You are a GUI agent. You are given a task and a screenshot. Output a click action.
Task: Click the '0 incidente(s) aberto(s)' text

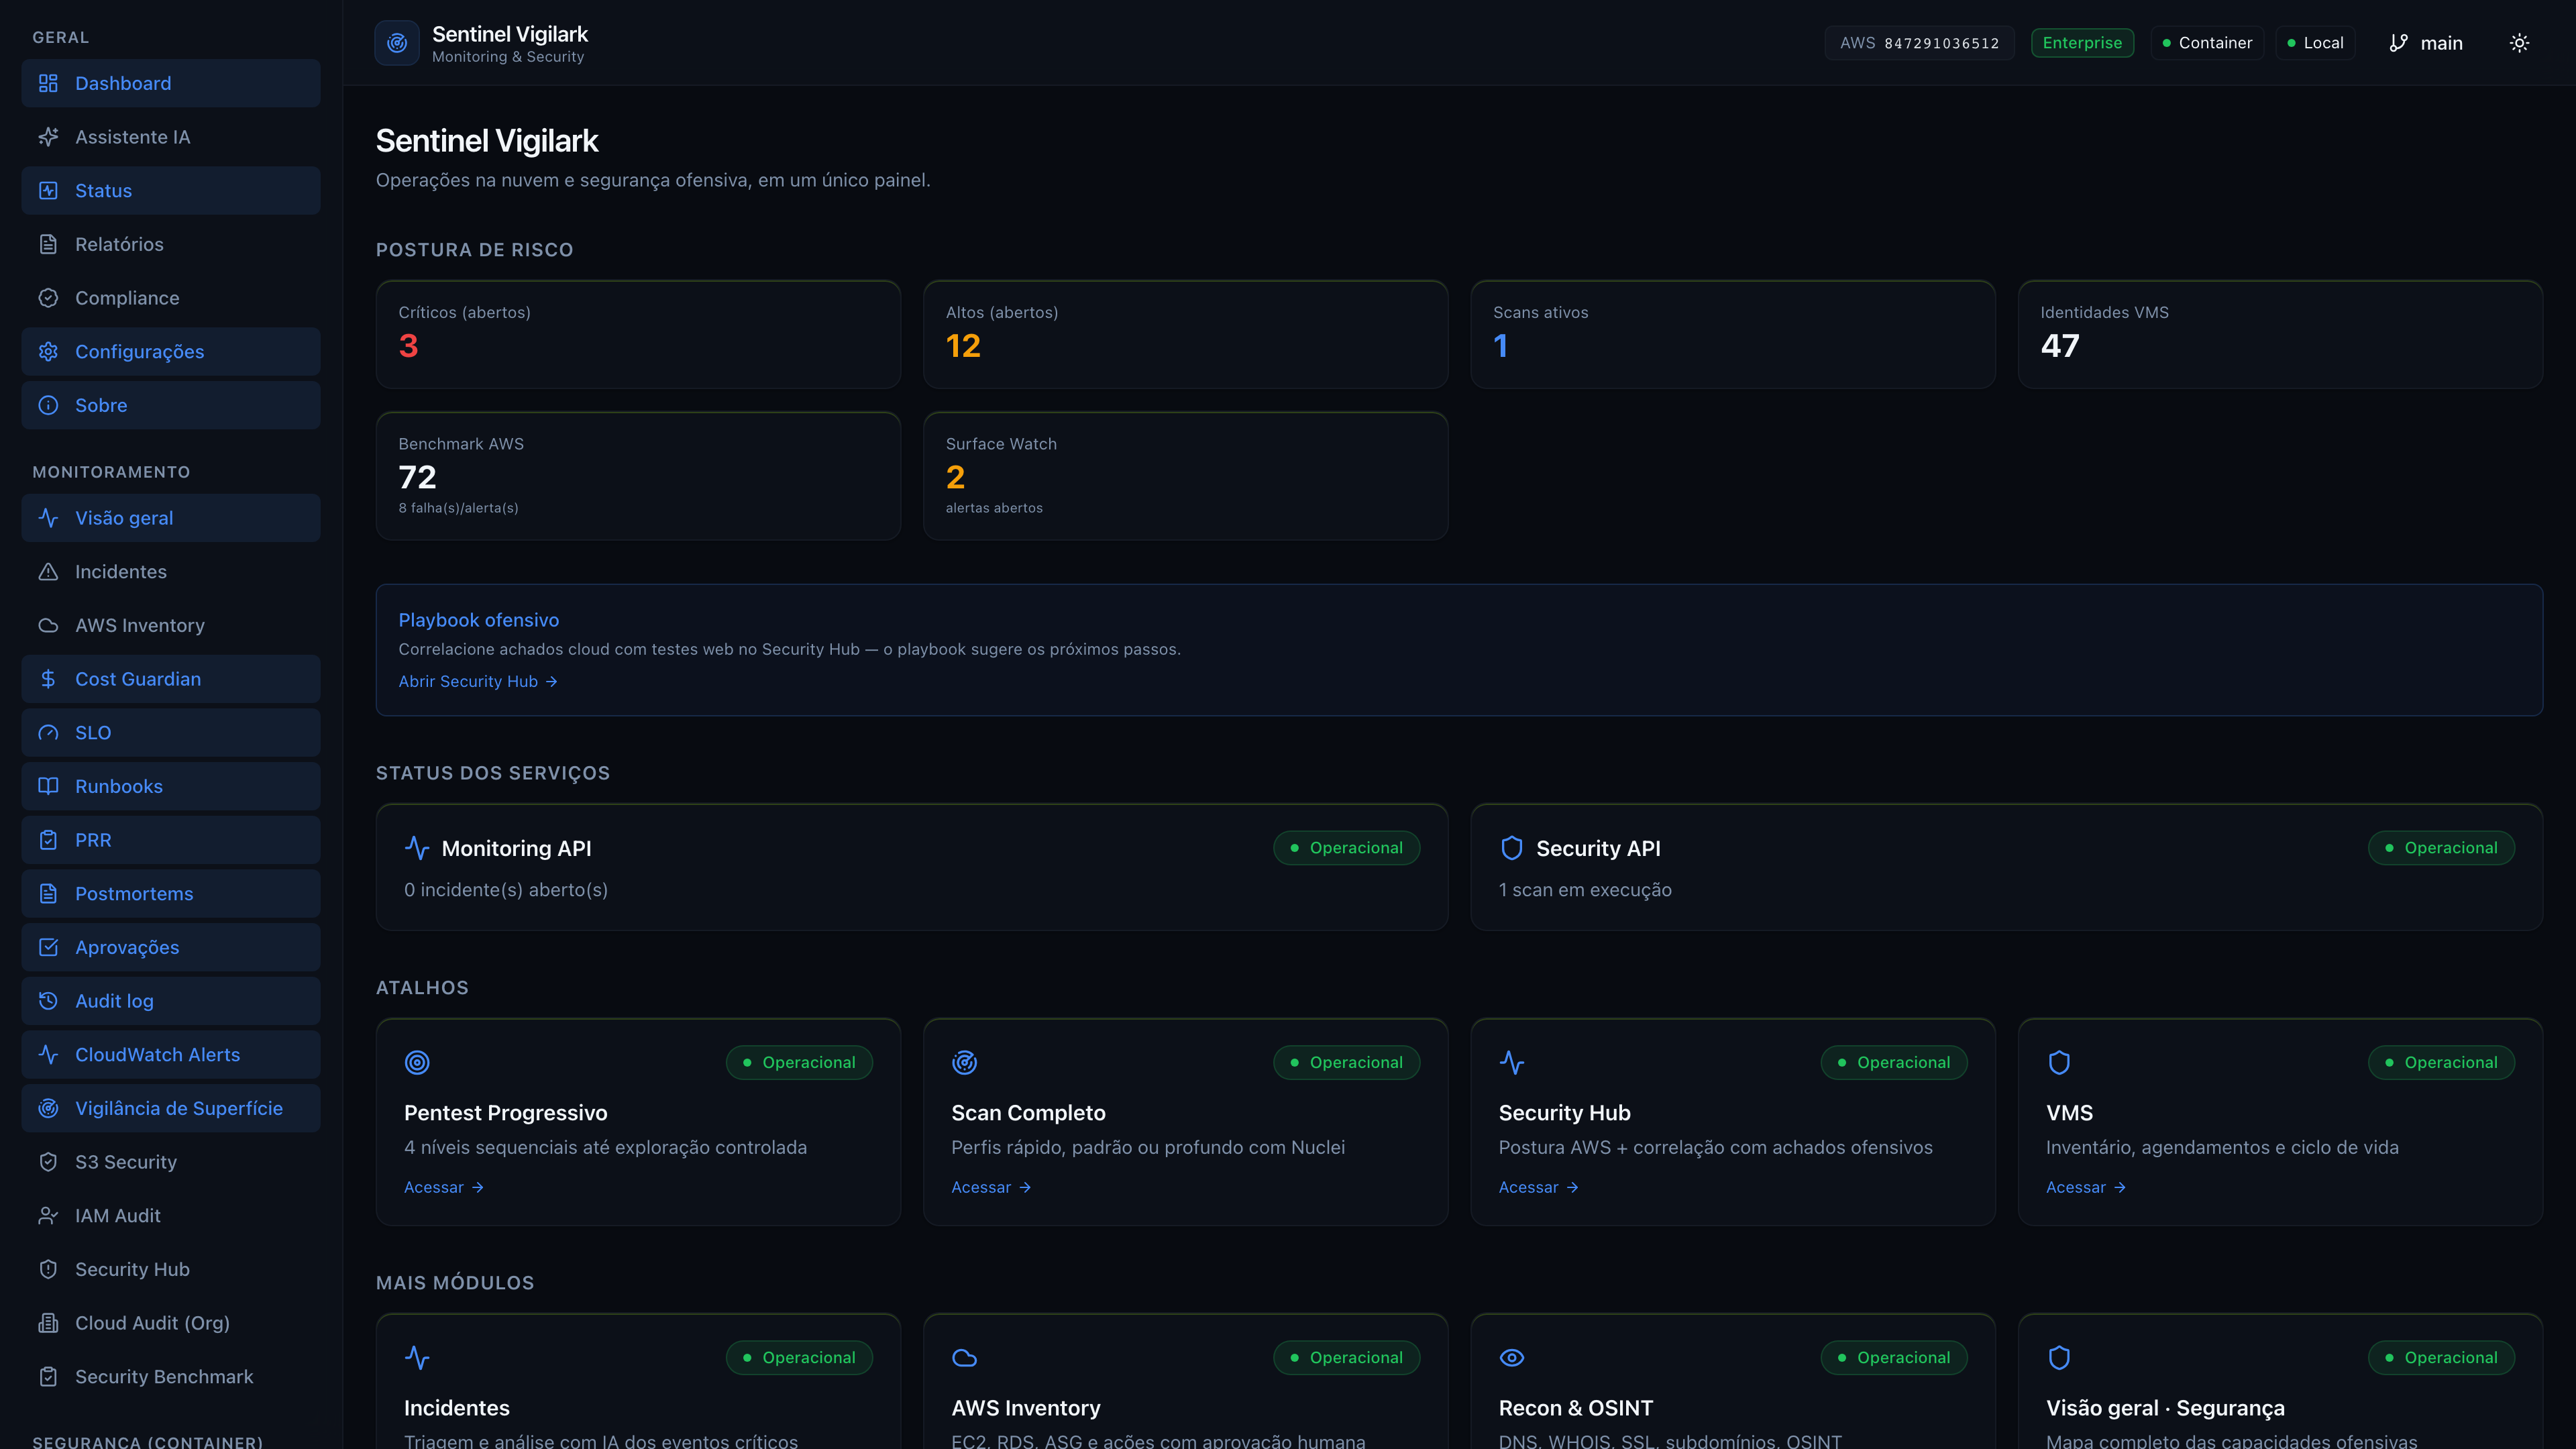pos(506,890)
